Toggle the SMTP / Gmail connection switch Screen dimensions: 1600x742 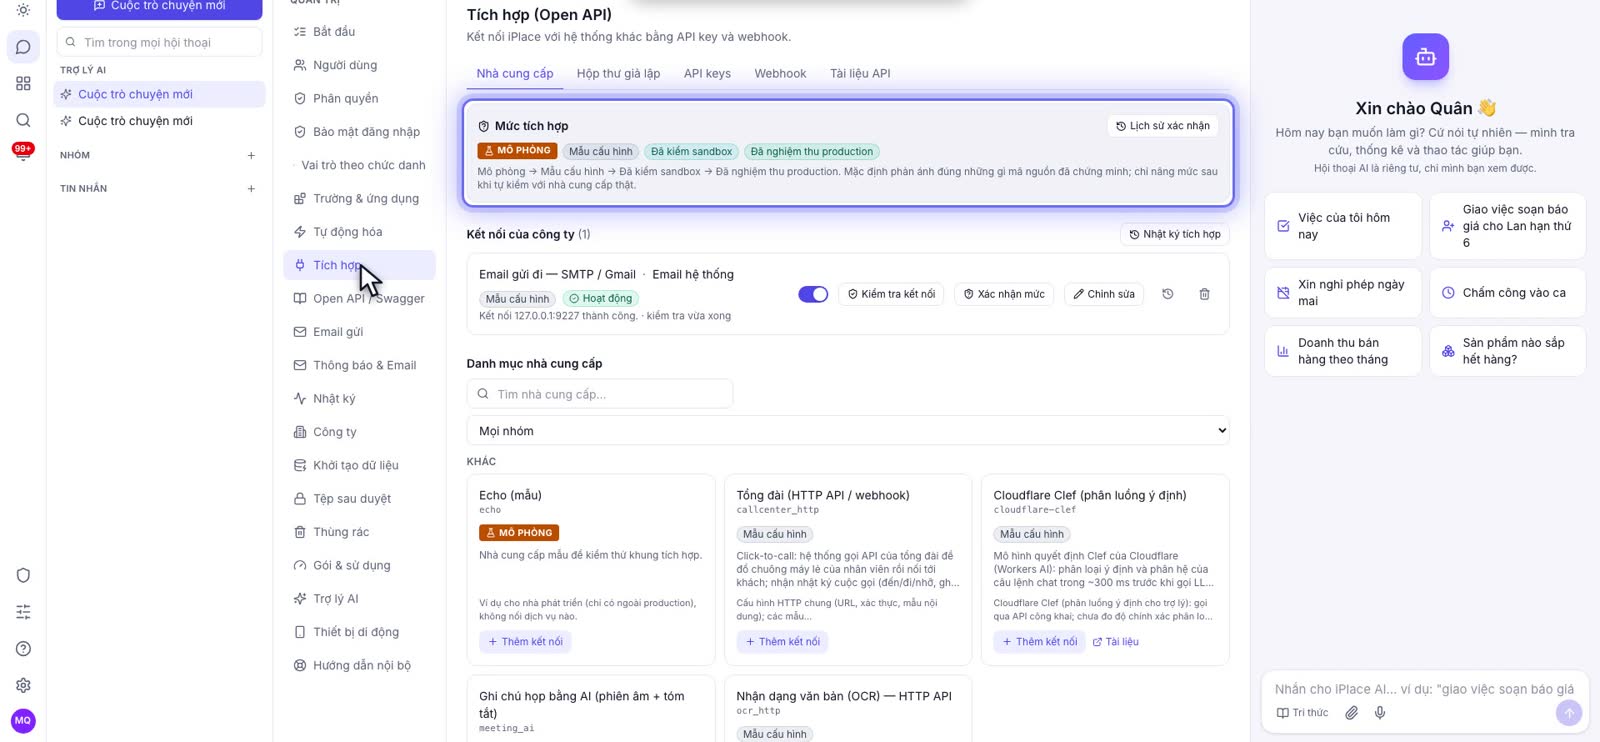(x=813, y=294)
